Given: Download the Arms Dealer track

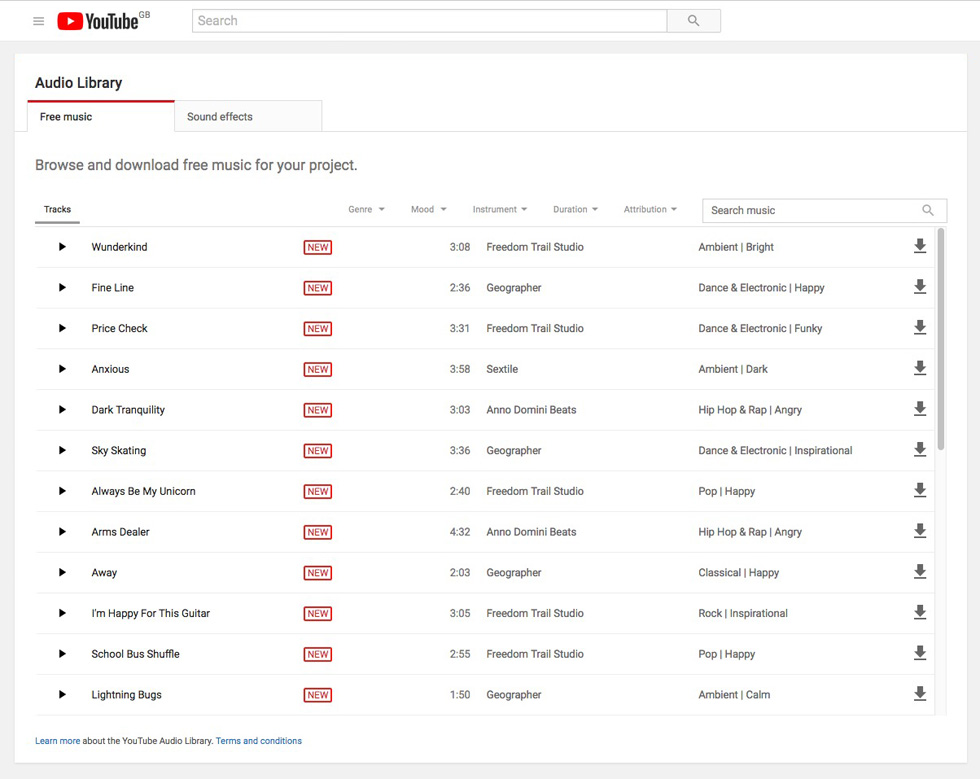Looking at the screenshot, I should pyautogui.click(x=920, y=531).
